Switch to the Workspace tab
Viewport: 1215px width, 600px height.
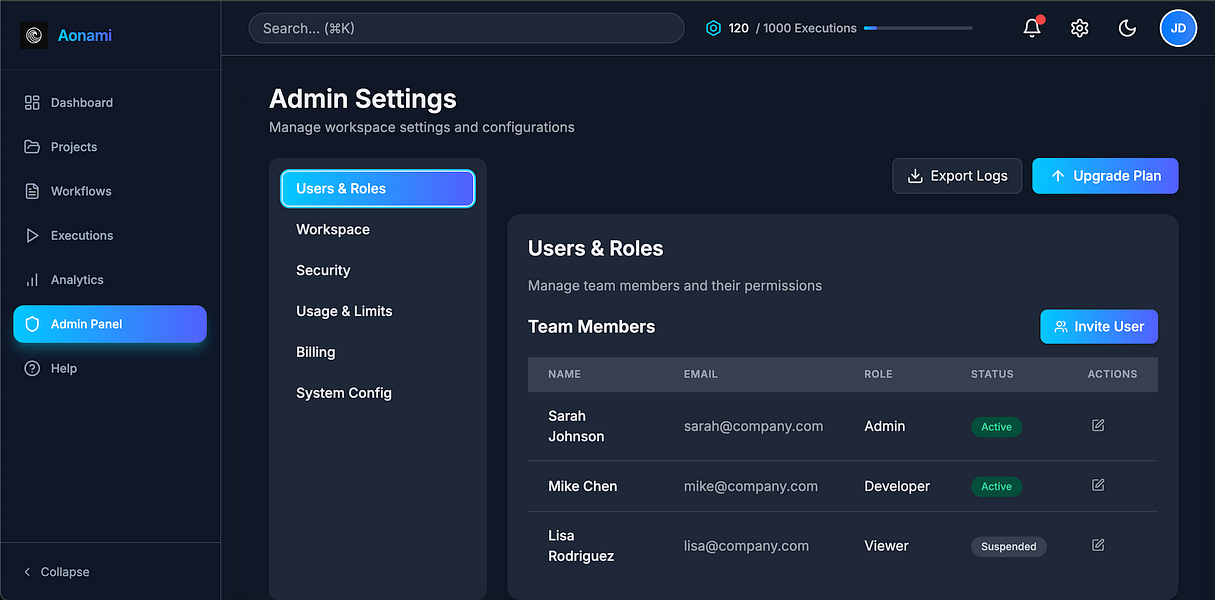[378, 230]
